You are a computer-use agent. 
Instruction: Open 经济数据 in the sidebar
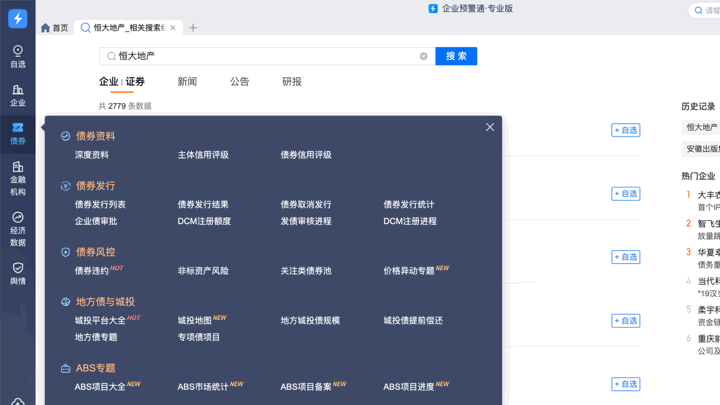point(17,228)
